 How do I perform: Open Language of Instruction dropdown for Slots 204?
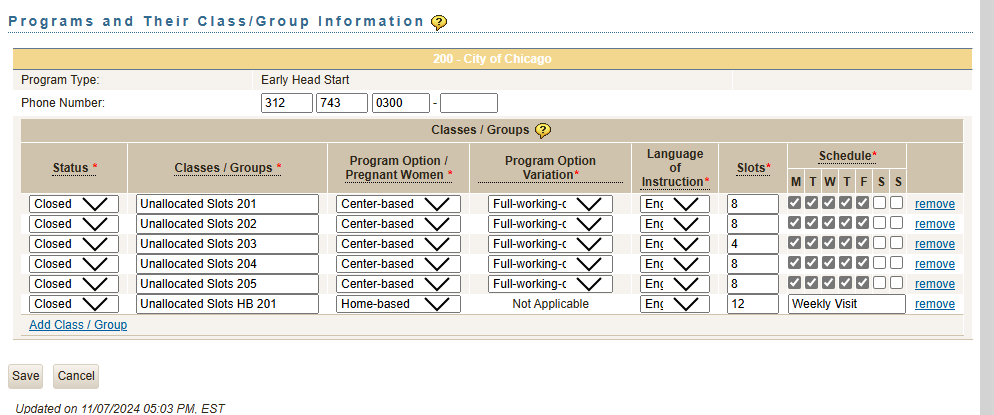[675, 264]
